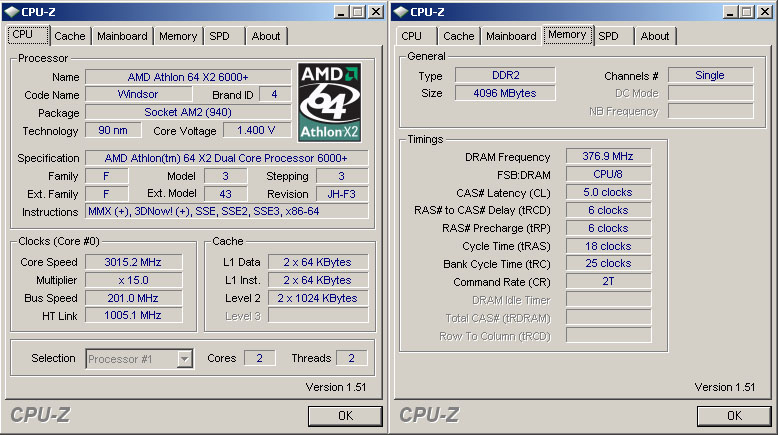Click the Revision value JH-F3
Screen dimensions: 780x435
(x=342, y=194)
